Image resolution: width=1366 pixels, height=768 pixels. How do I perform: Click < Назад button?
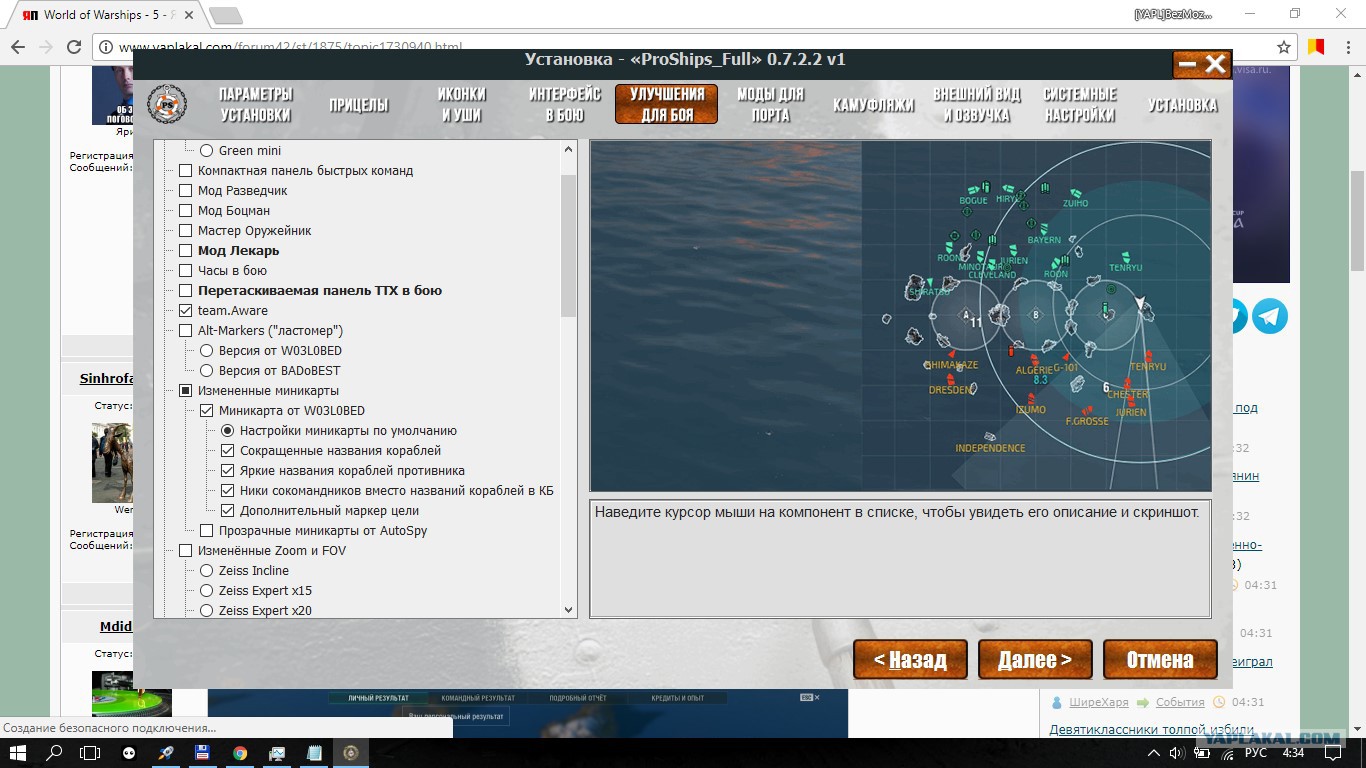pyautogui.click(x=910, y=660)
